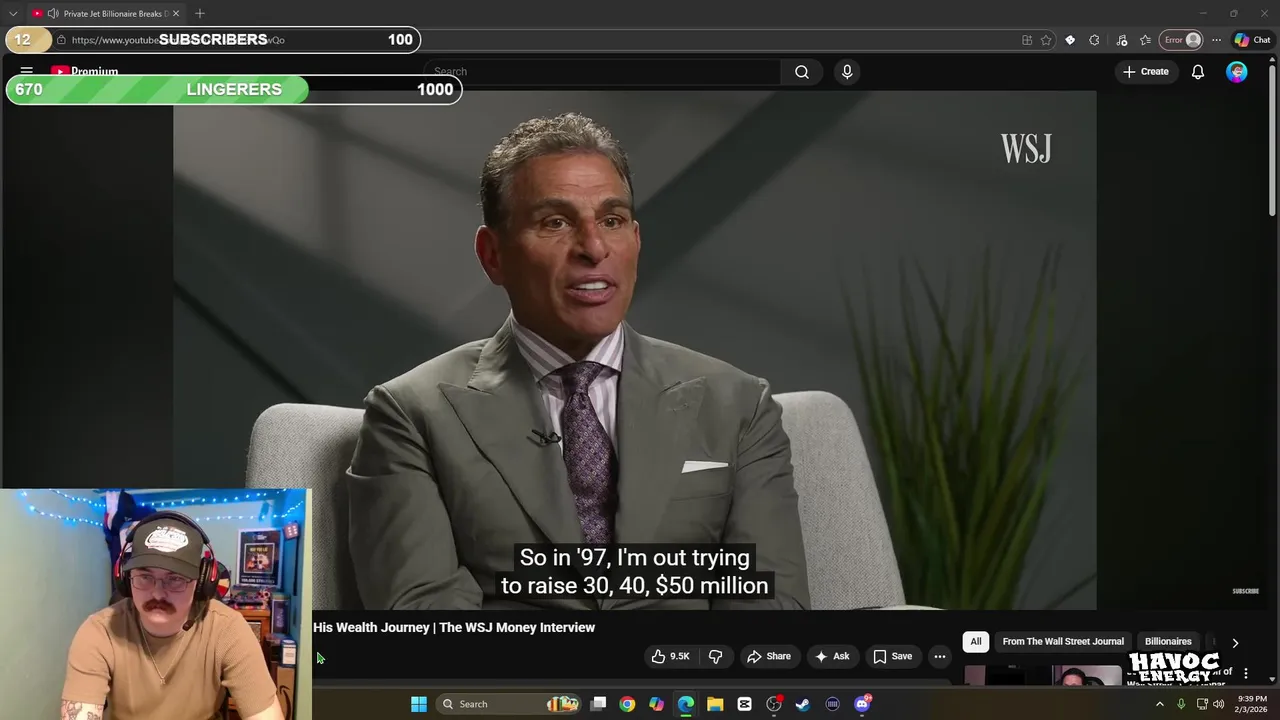The height and width of the screenshot is (720, 1280).
Task: Switch to the Private Jet Billionaire tab
Action: point(105,14)
